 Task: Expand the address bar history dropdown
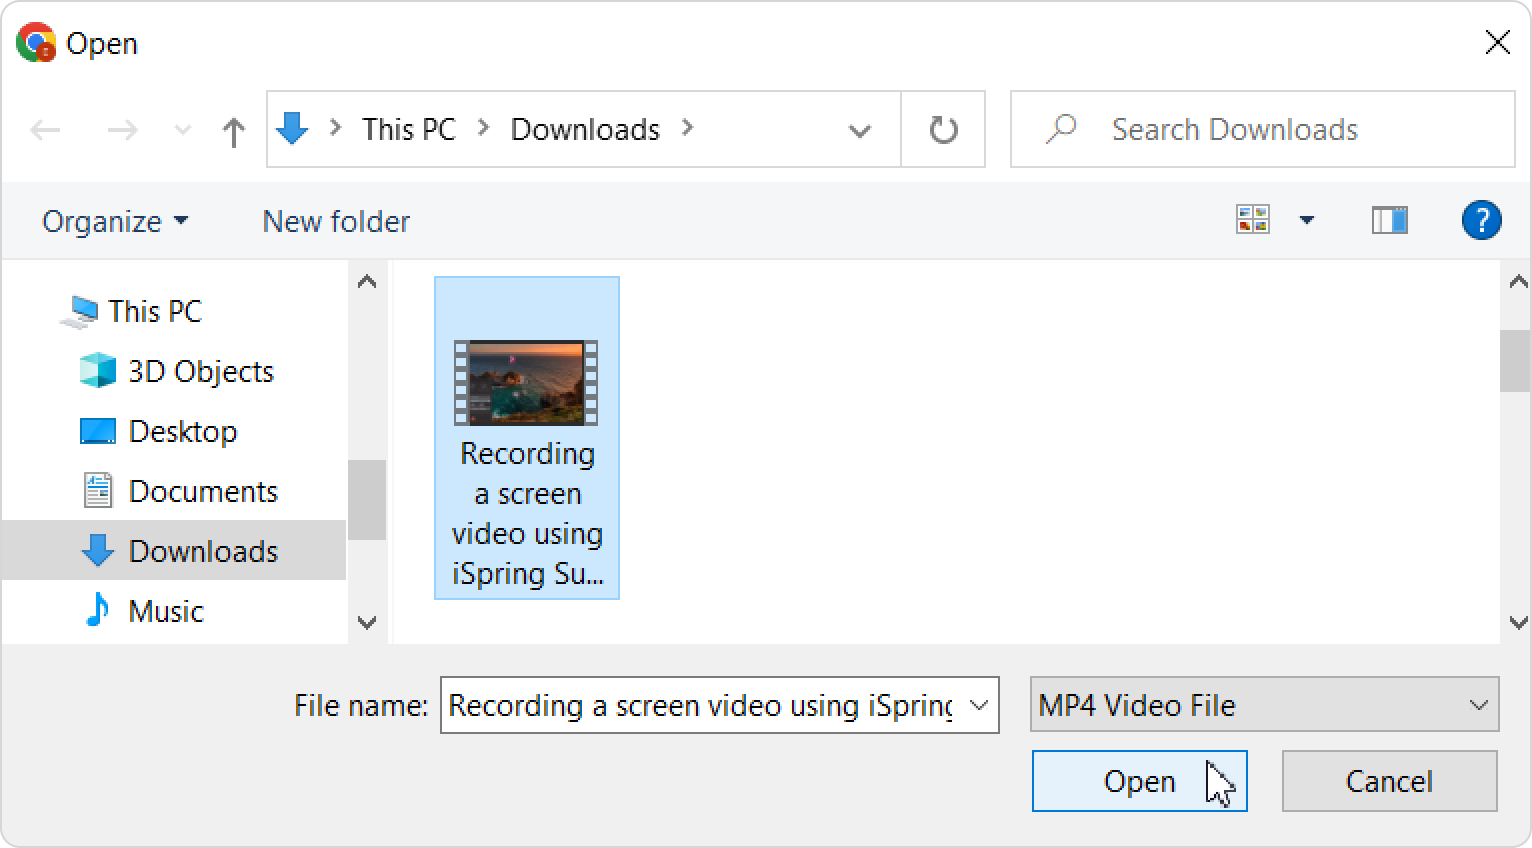859,130
